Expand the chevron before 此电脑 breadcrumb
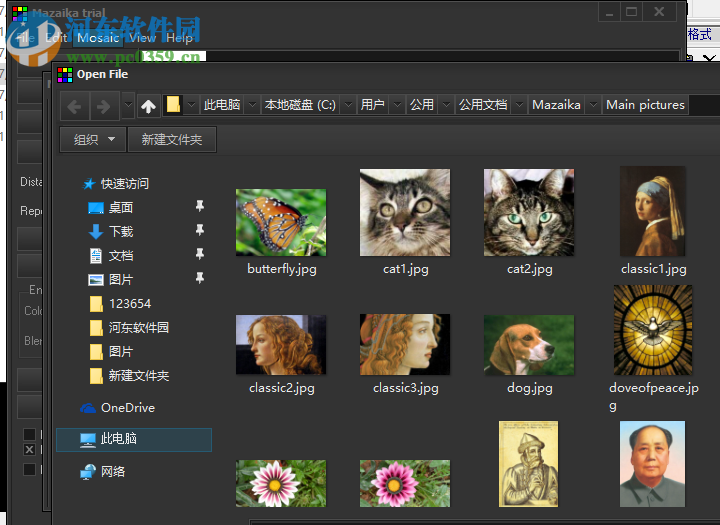The image size is (720, 525). pos(191,105)
